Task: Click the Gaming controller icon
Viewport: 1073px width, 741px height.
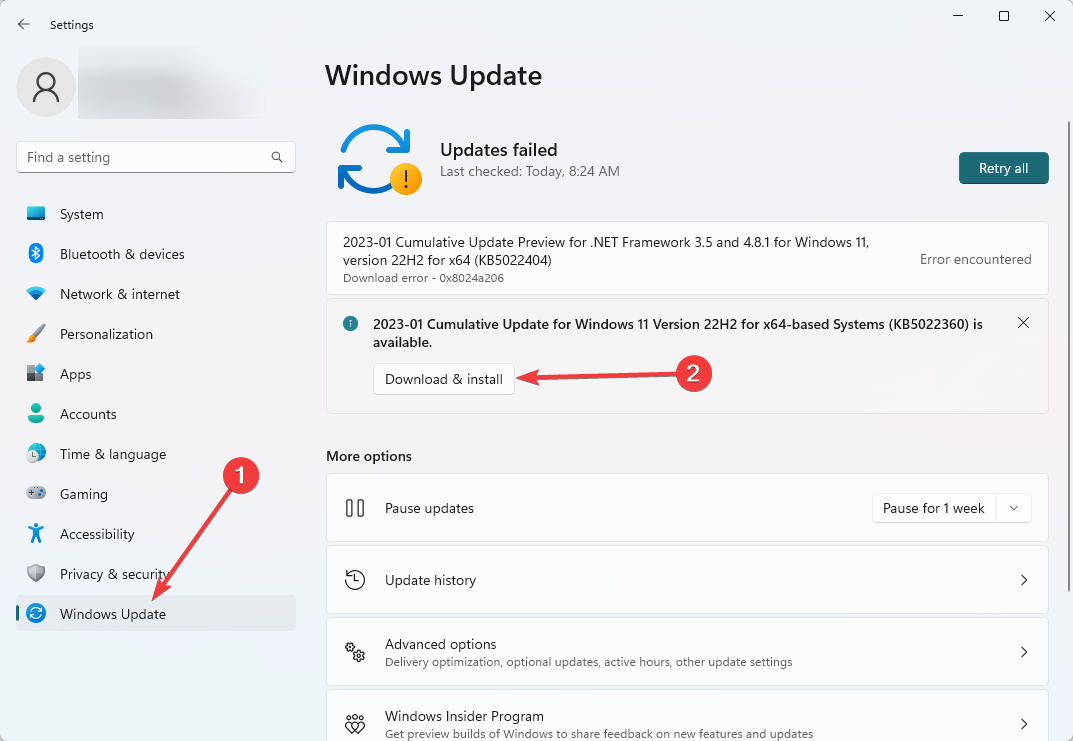Action: point(36,493)
